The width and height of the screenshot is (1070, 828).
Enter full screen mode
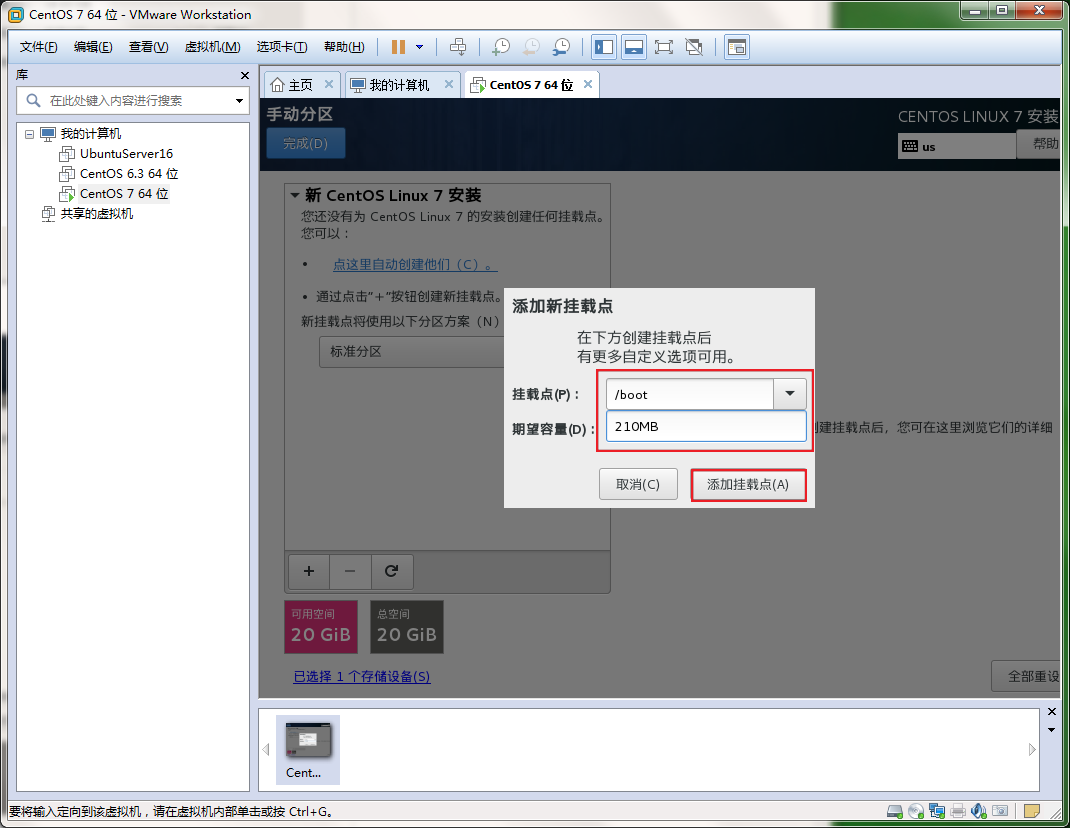(663, 47)
